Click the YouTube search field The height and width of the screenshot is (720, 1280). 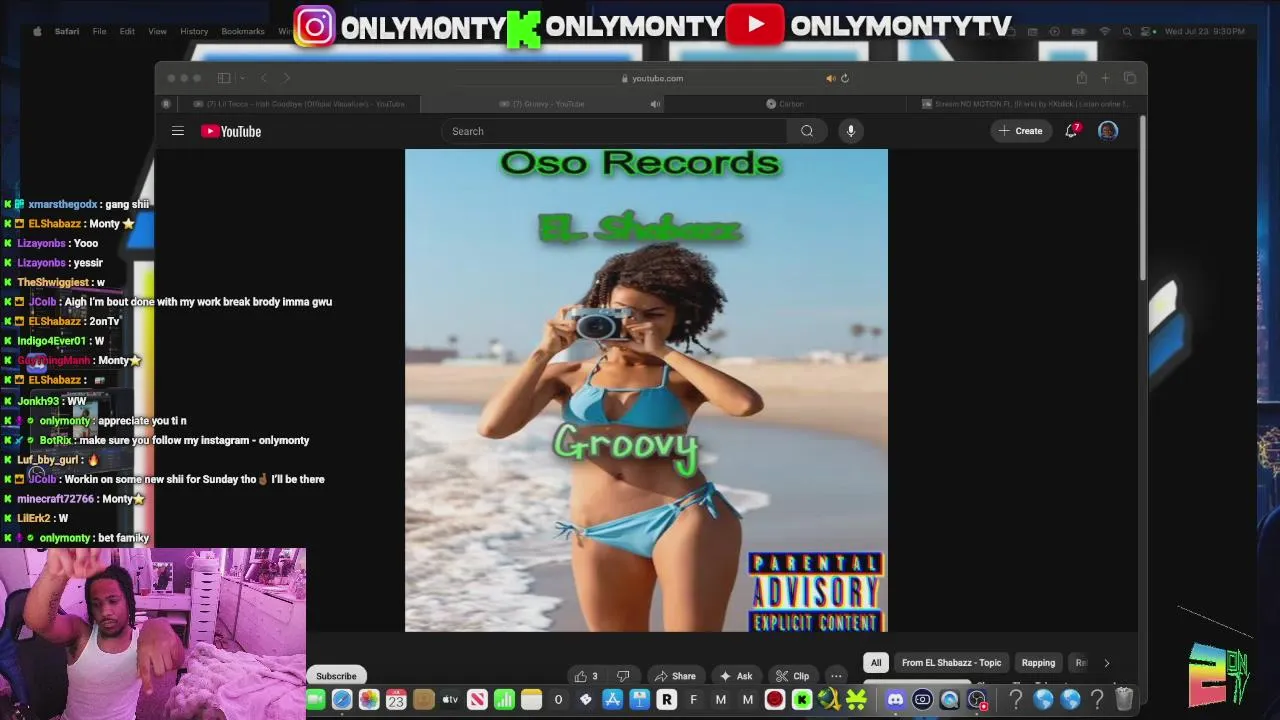click(614, 131)
